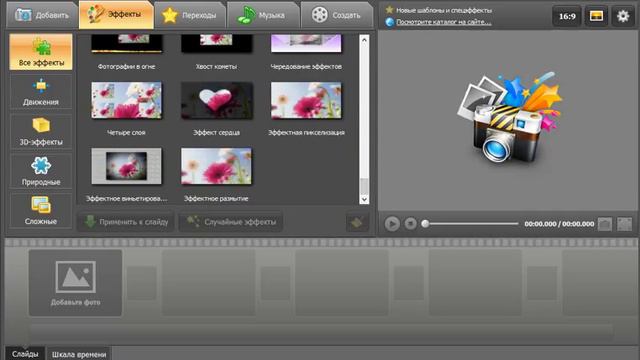Open the Добавить tab
The width and height of the screenshot is (640, 360).
[x=42, y=15]
